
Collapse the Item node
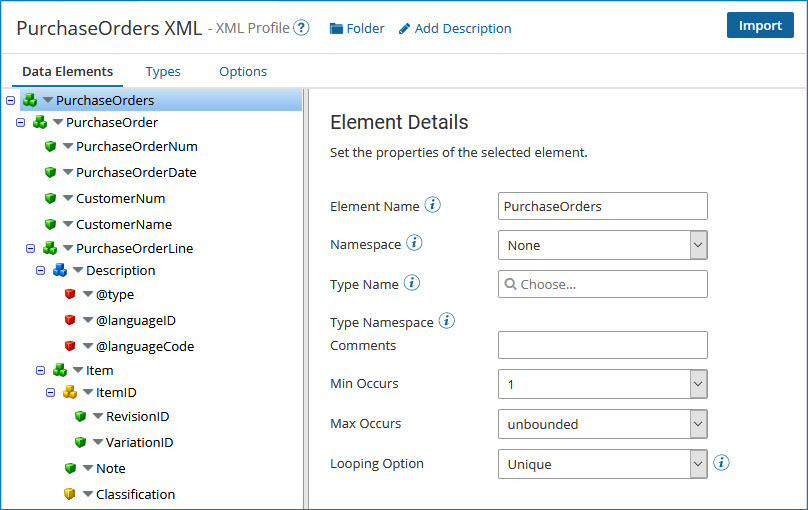[40, 370]
